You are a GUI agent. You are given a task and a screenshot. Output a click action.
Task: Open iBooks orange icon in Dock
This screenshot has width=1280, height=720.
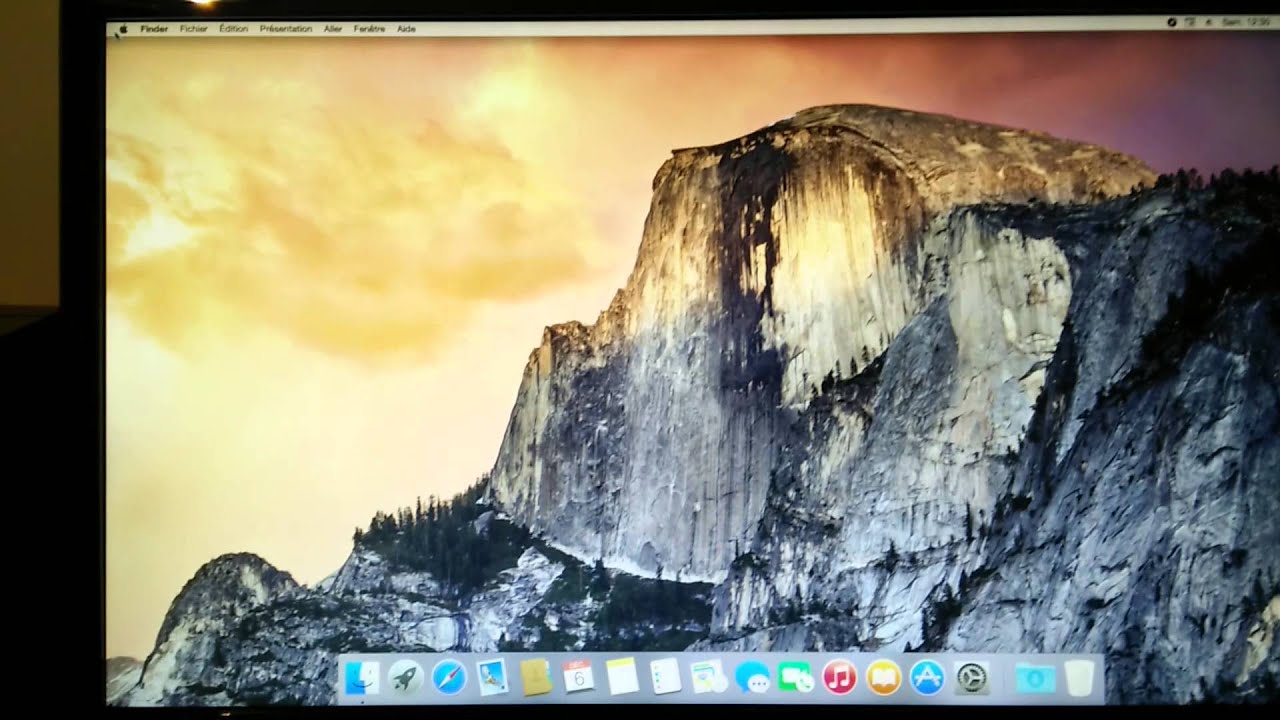pyautogui.click(x=884, y=678)
